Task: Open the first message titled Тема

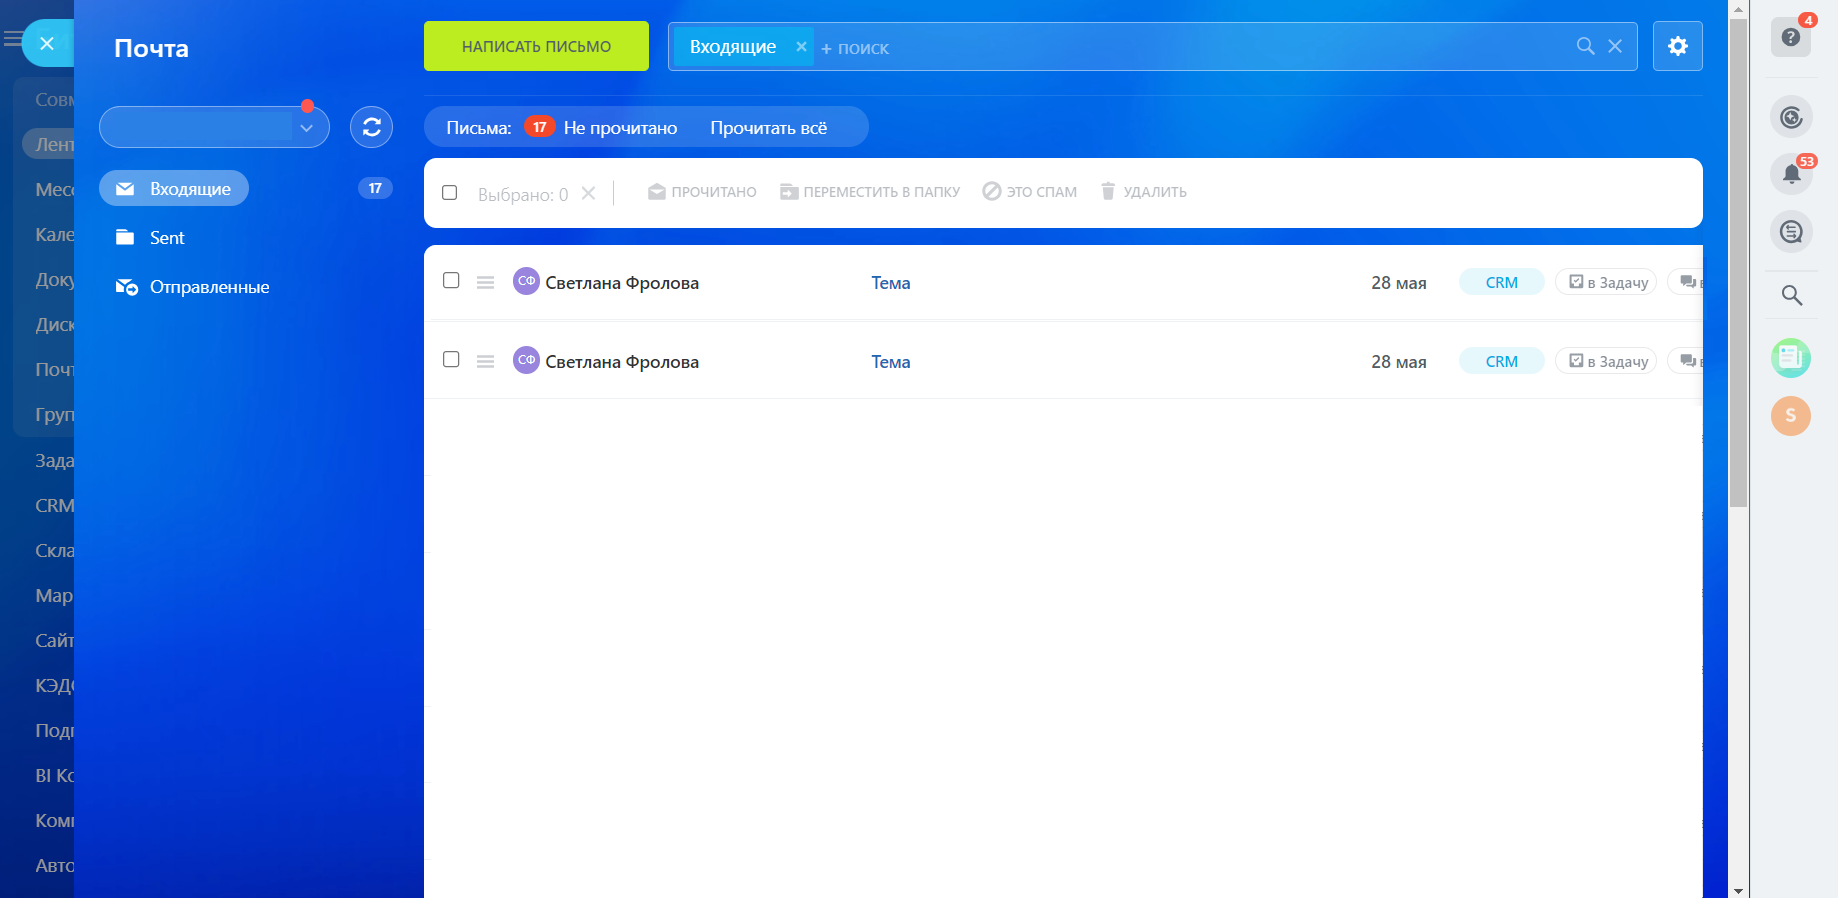Action: pos(891,283)
